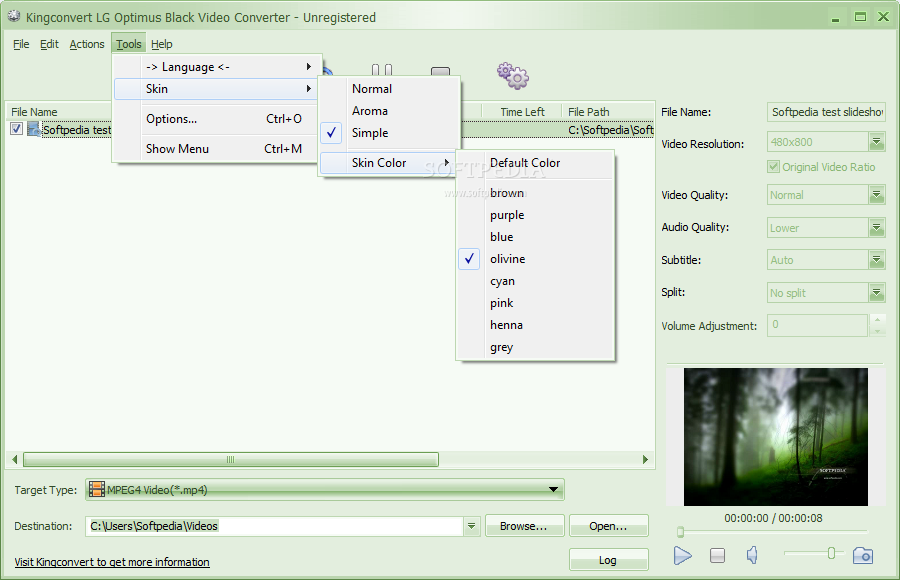Open Video Quality dropdown
This screenshot has width=900, height=580.
876,195
